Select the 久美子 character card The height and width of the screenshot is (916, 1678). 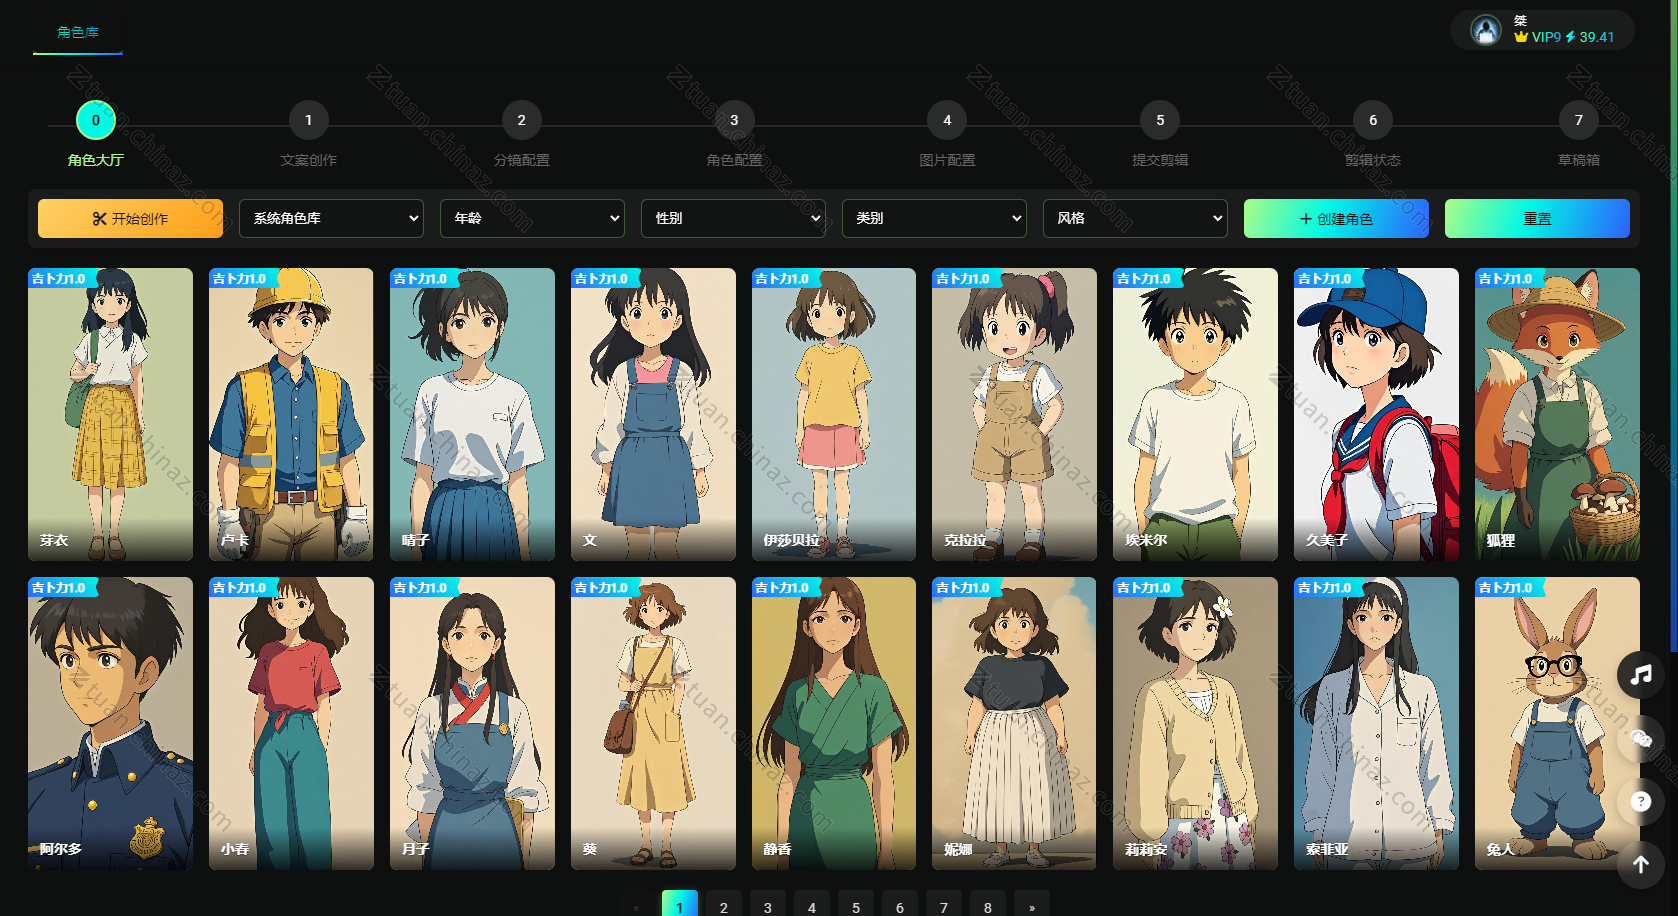tap(1376, 414)
